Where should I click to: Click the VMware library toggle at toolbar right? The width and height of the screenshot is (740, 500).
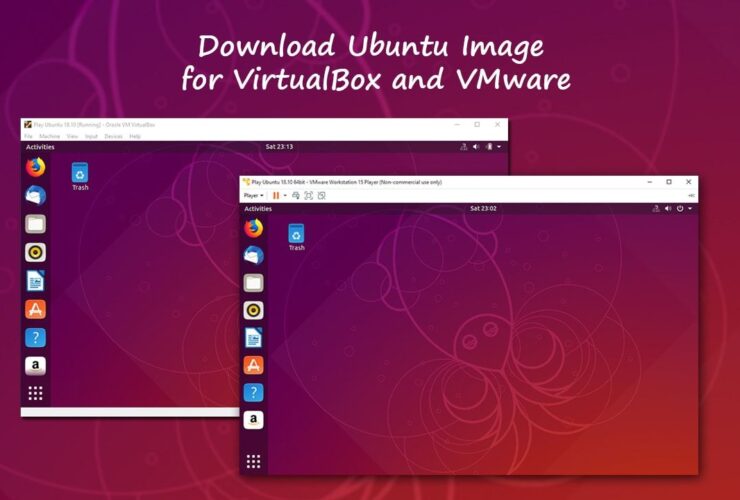(691, 195)
